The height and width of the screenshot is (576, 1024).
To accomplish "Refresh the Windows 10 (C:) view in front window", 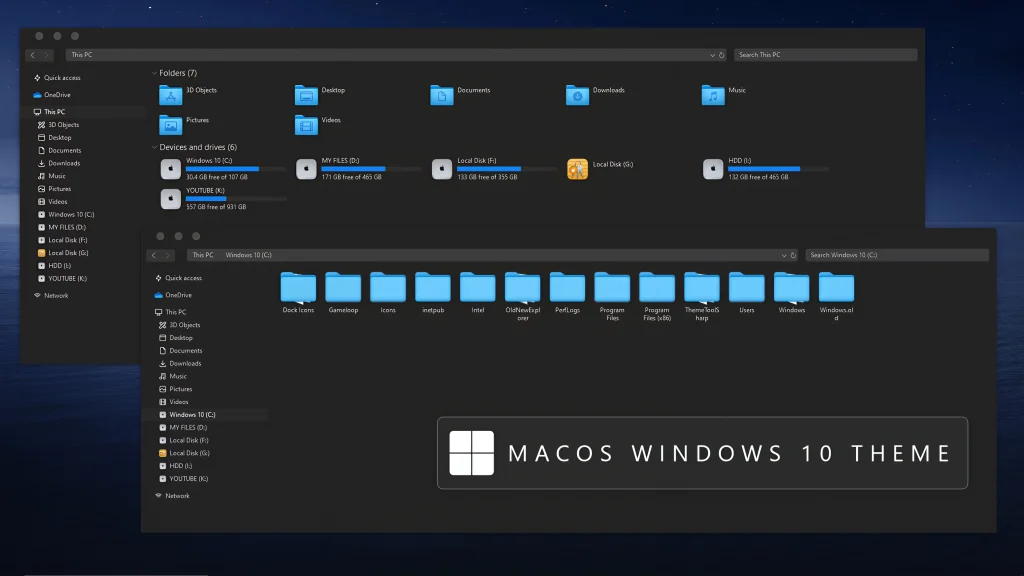I will point(793,255).
